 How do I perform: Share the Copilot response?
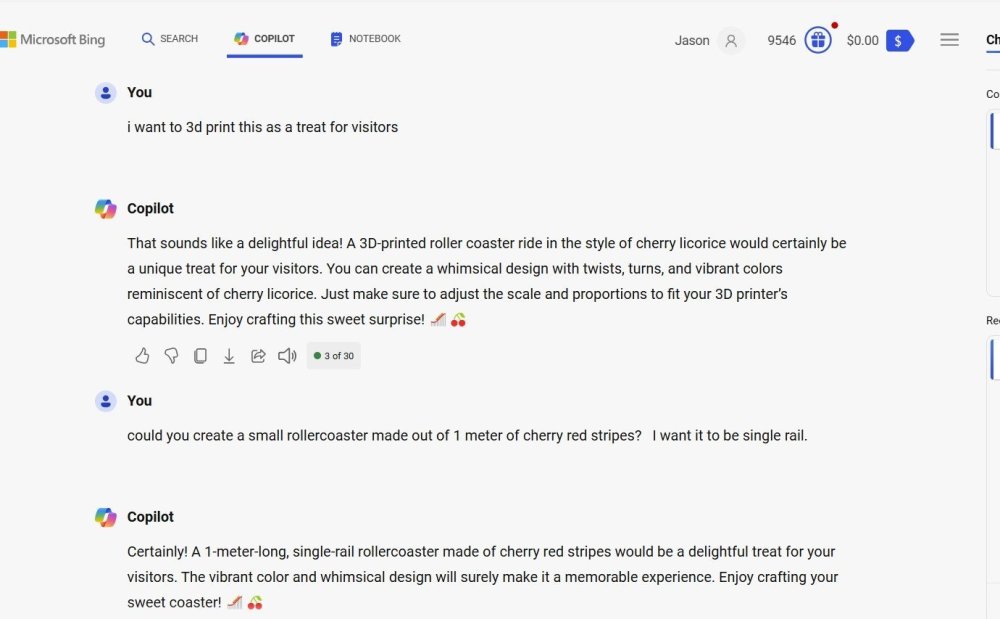pos(258,356)
